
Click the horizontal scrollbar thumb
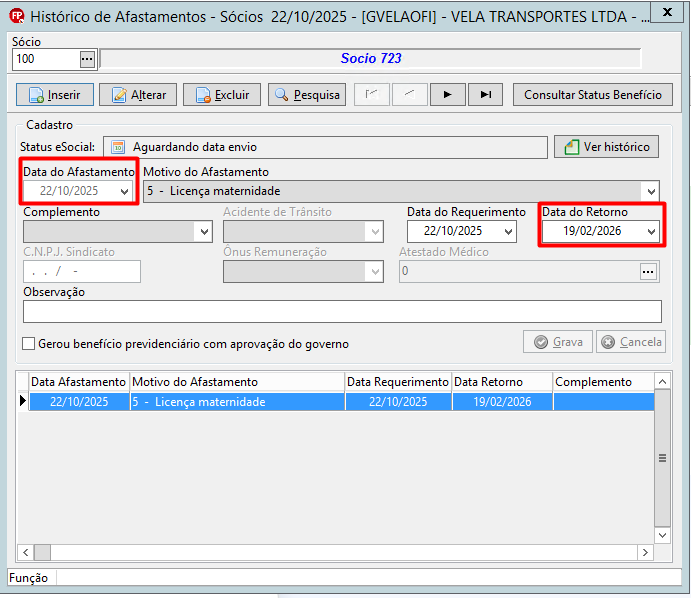point(42,553)
